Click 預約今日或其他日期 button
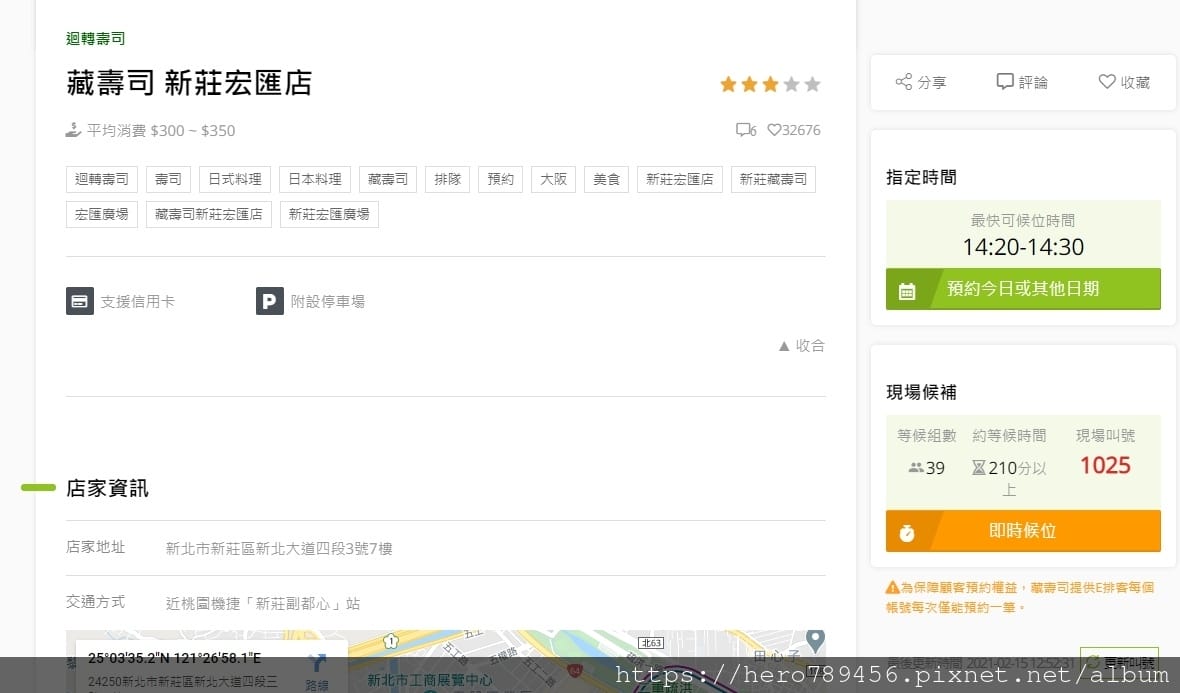 [x=1023, y=289]
